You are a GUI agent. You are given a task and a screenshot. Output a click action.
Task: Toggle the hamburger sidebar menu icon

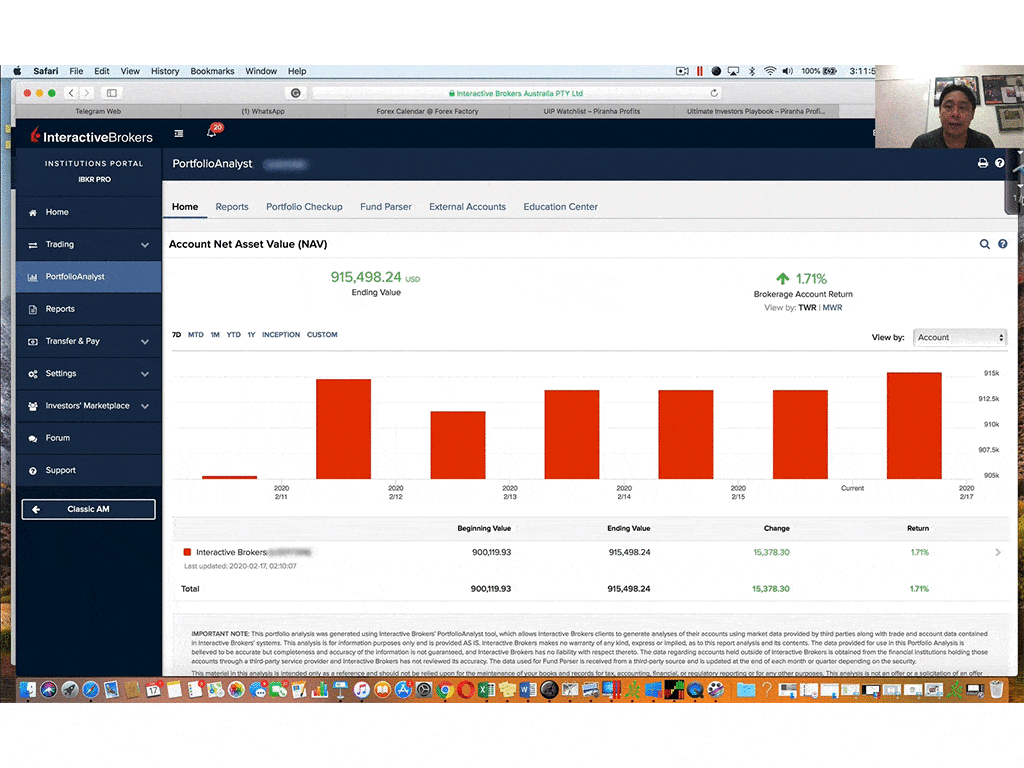click(179, 133)
